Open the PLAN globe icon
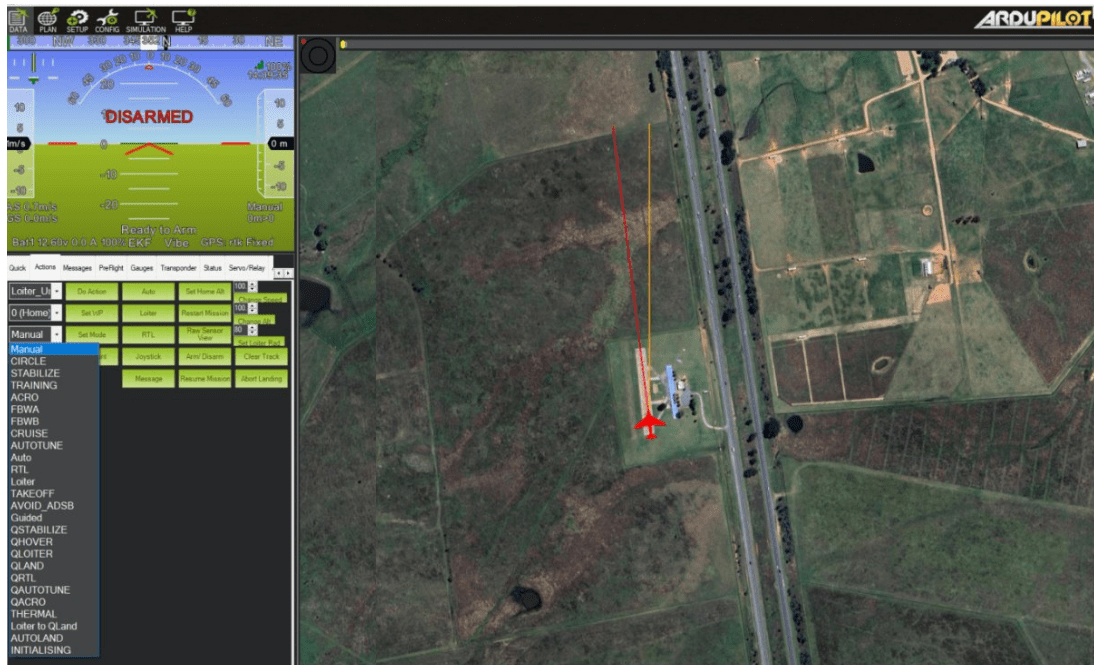Image resolution: width=1101 pixels, height=672 pixels. [x=47, y=19]
